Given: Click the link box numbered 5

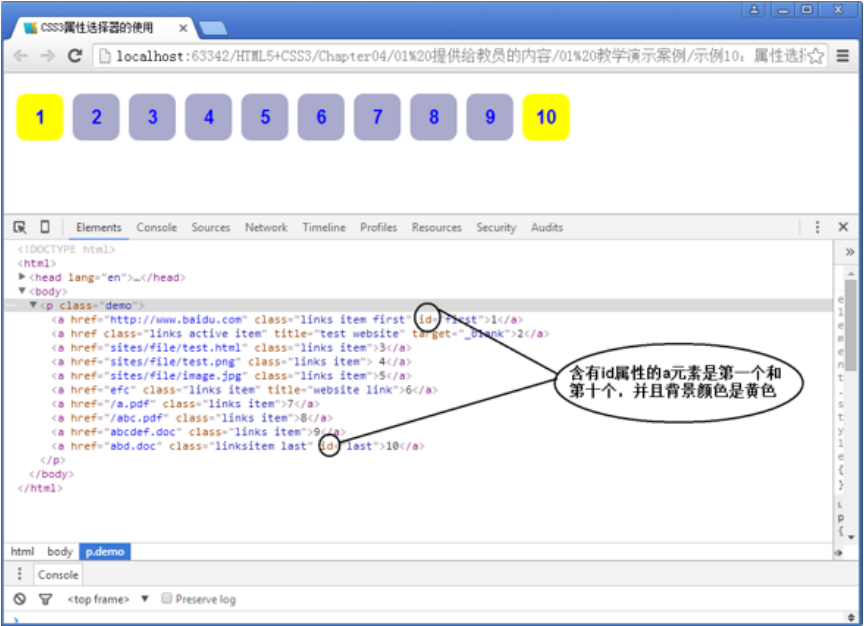Looking at the screenshot, I should [264, 117].
